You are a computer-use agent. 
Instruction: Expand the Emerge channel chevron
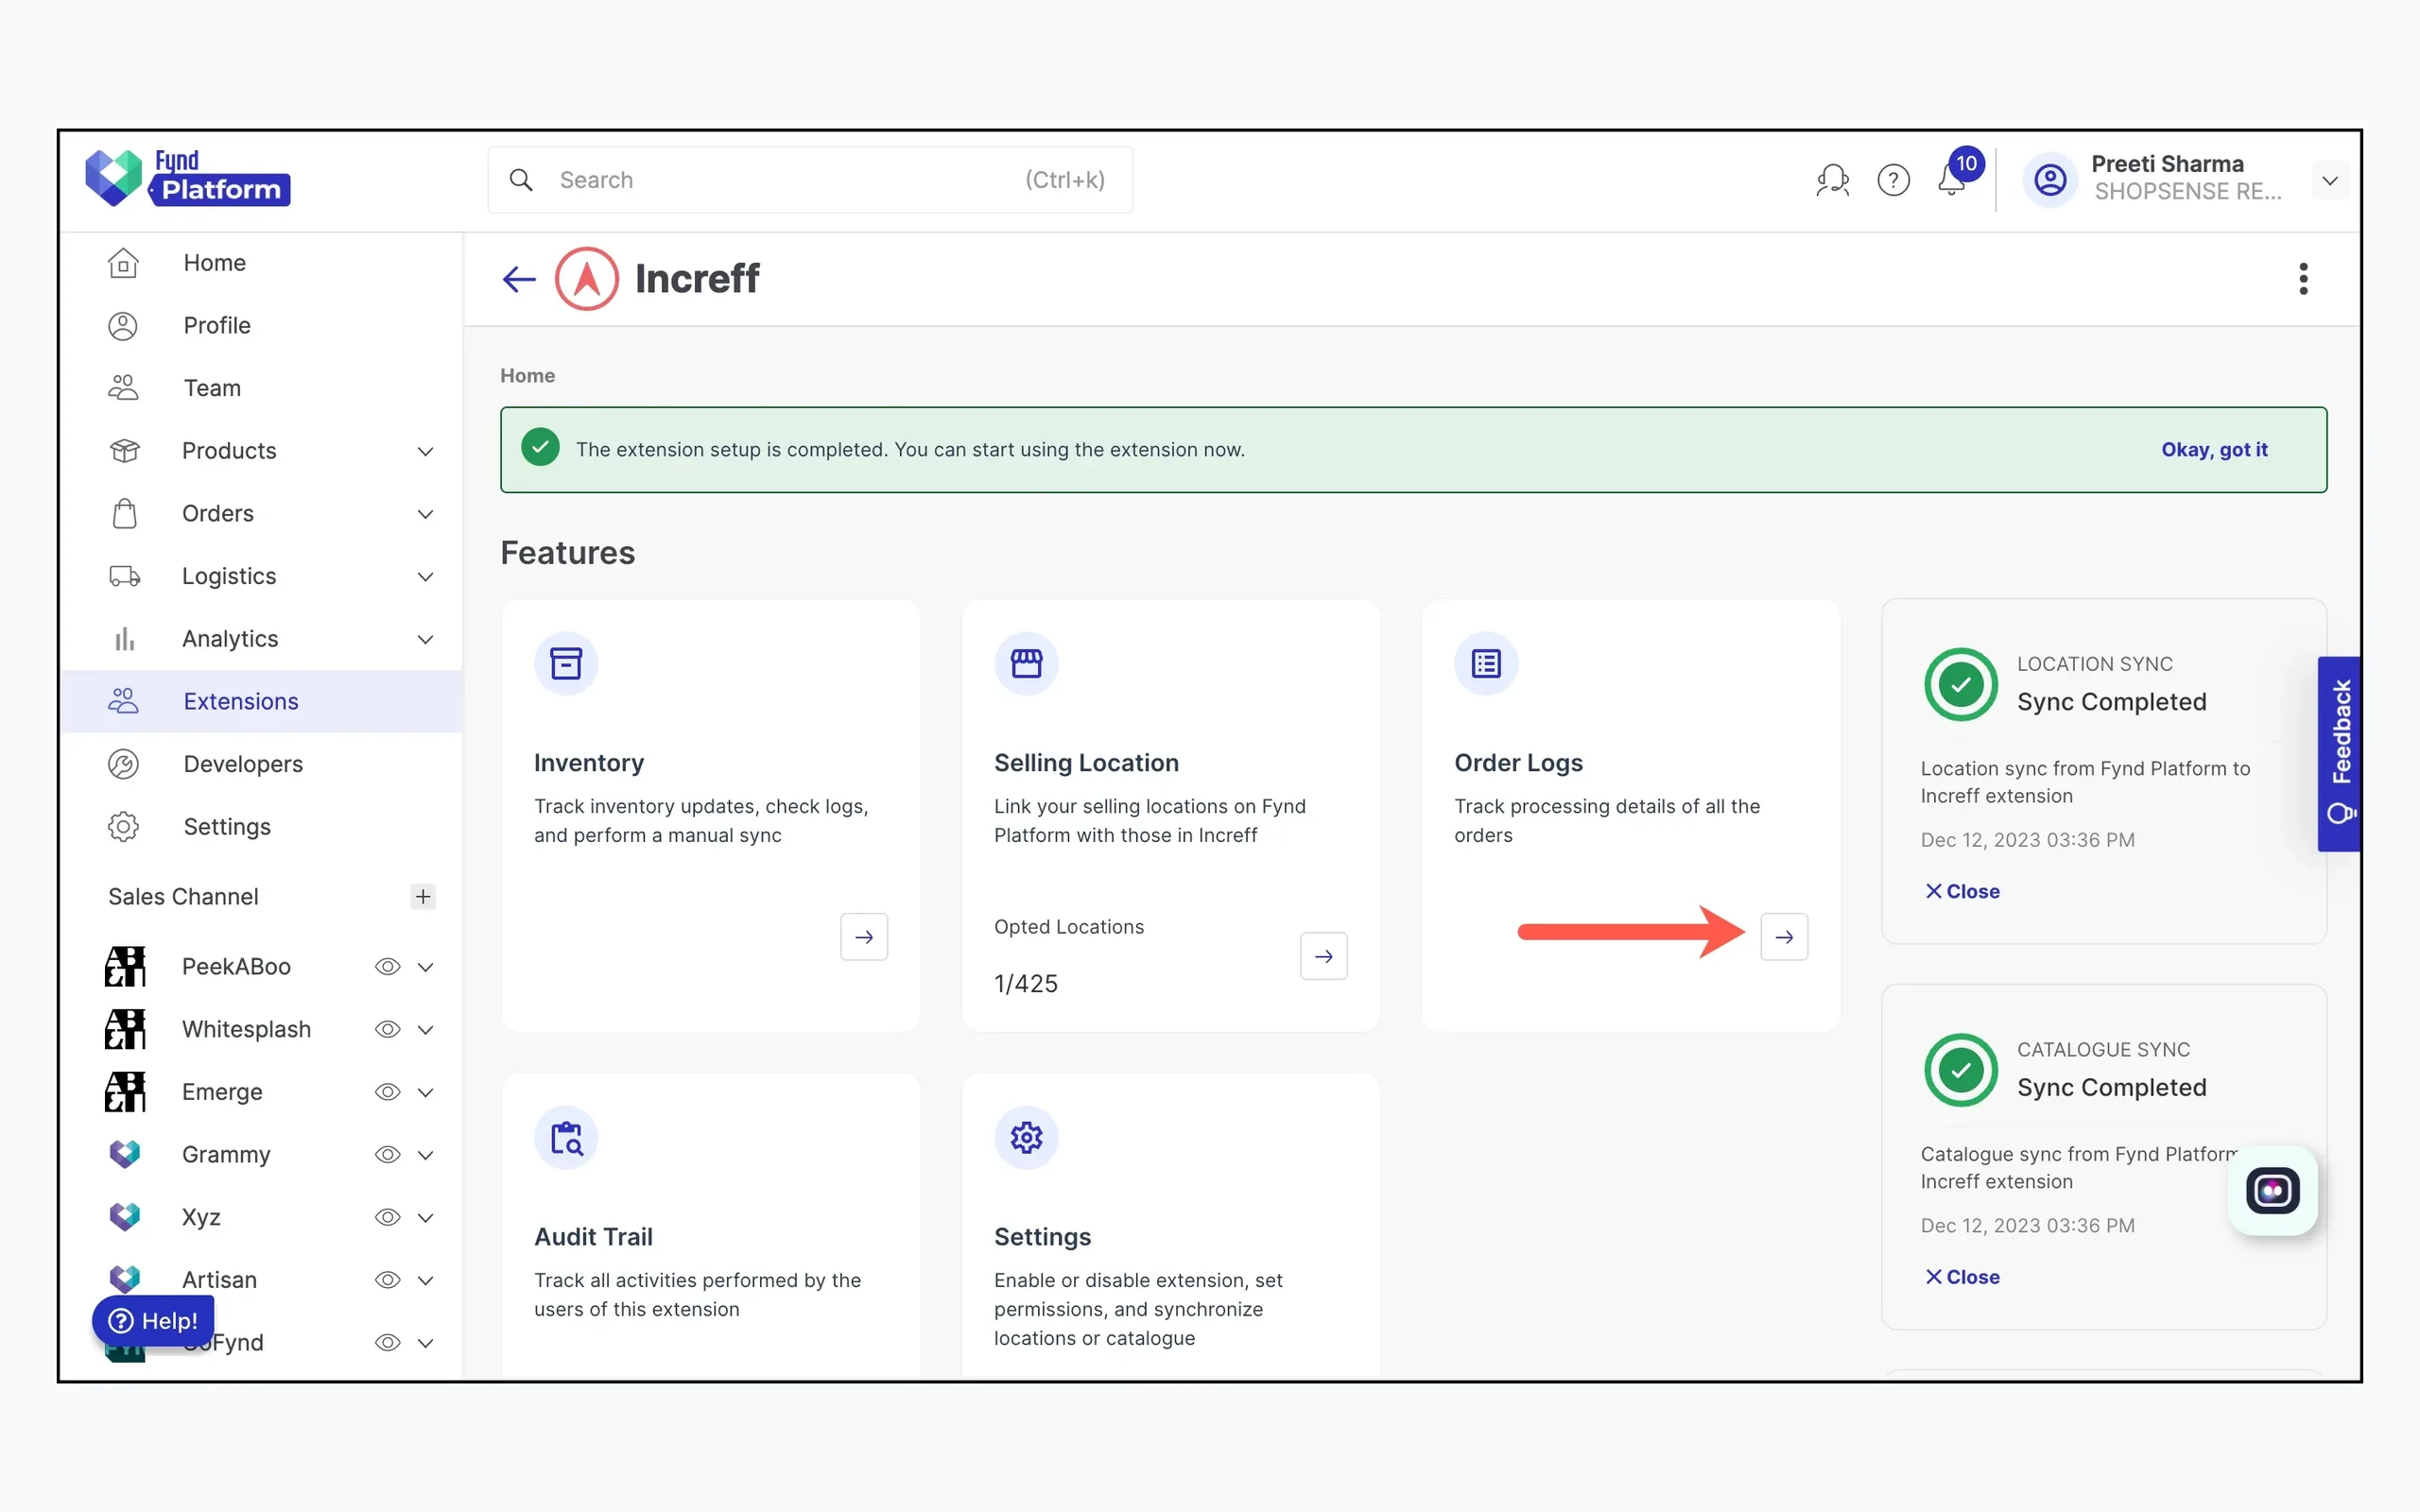point(425,1092)
